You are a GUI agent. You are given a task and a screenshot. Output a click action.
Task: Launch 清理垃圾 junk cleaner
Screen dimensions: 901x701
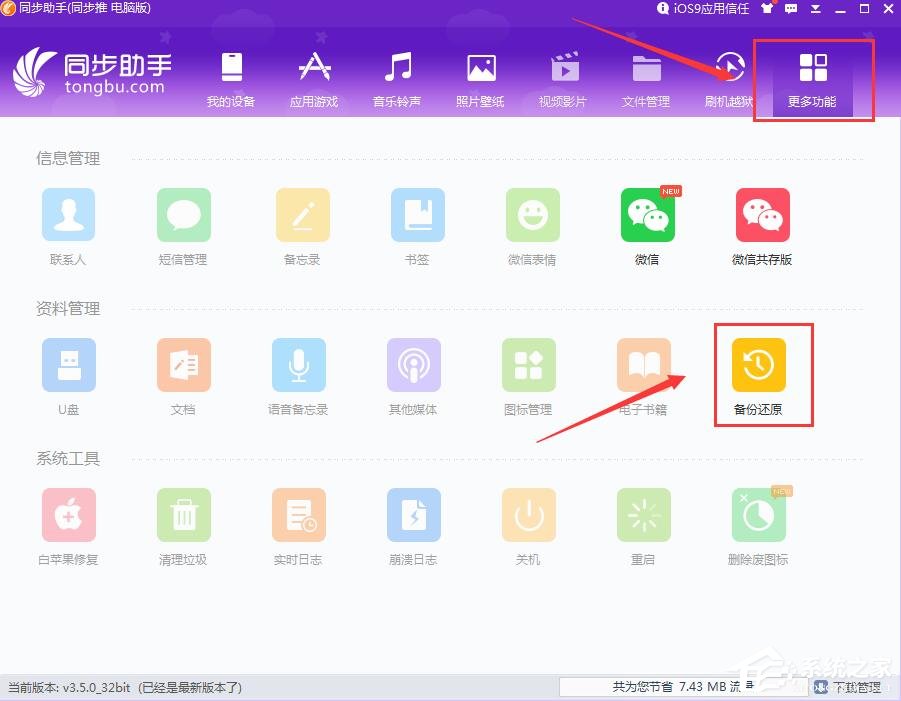[x=183, y=515]
